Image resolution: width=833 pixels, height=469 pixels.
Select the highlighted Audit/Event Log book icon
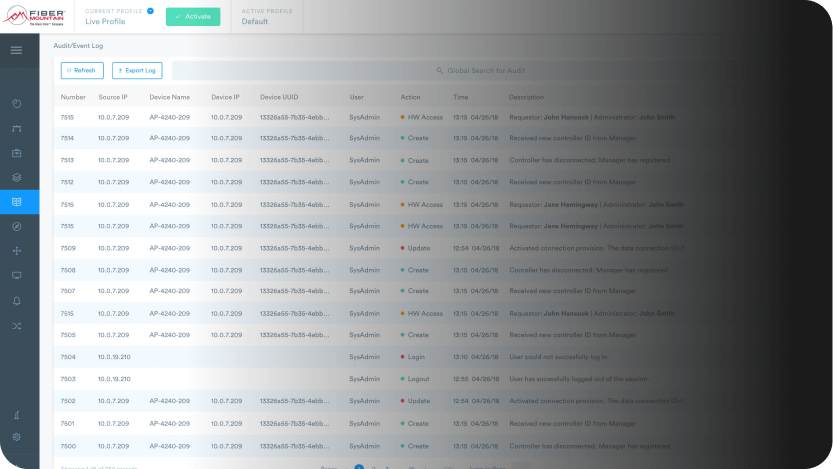coord(16,202)
